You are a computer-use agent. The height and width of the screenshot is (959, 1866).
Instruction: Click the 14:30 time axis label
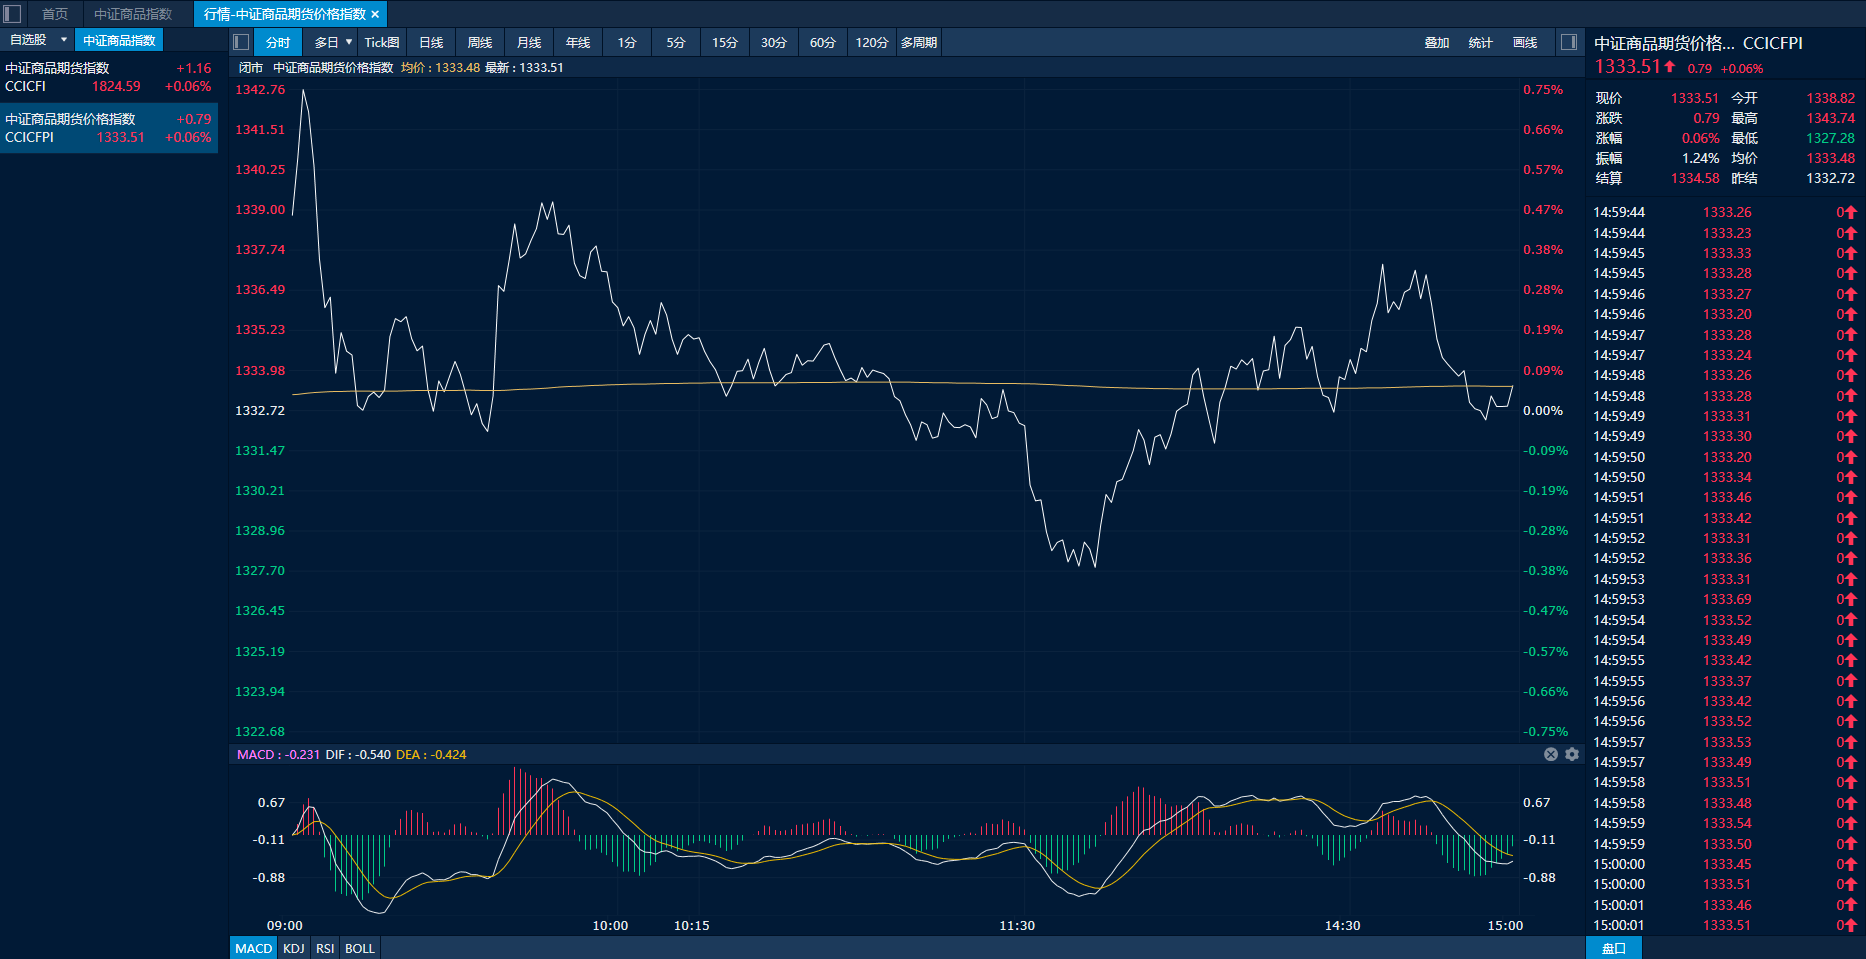coord(1342,925)
